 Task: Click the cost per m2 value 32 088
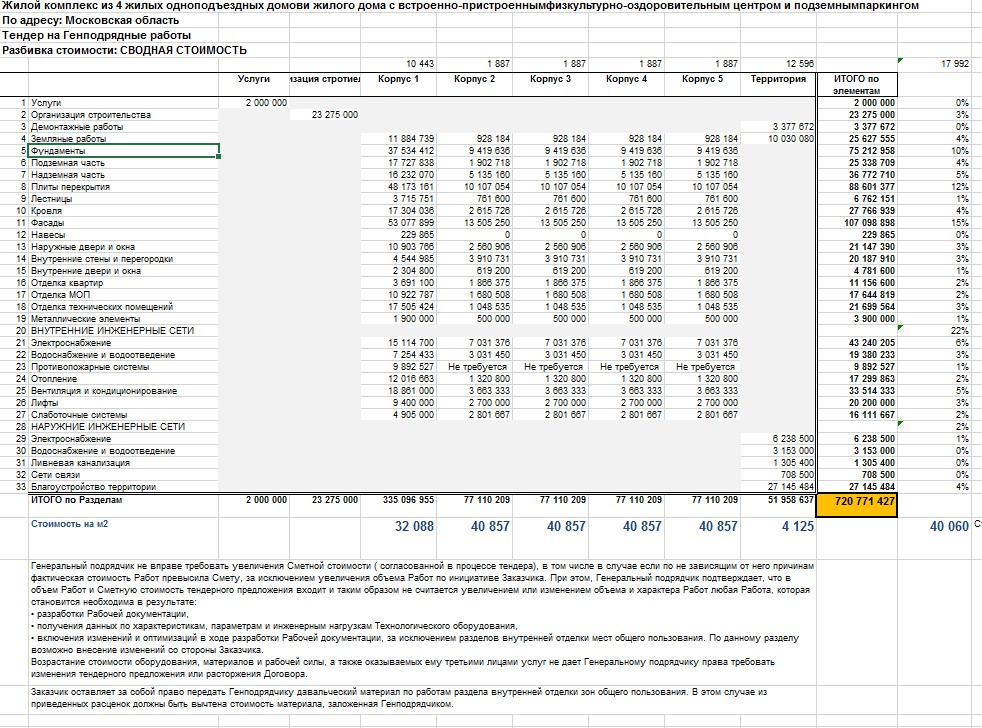(x=414, y=526)
